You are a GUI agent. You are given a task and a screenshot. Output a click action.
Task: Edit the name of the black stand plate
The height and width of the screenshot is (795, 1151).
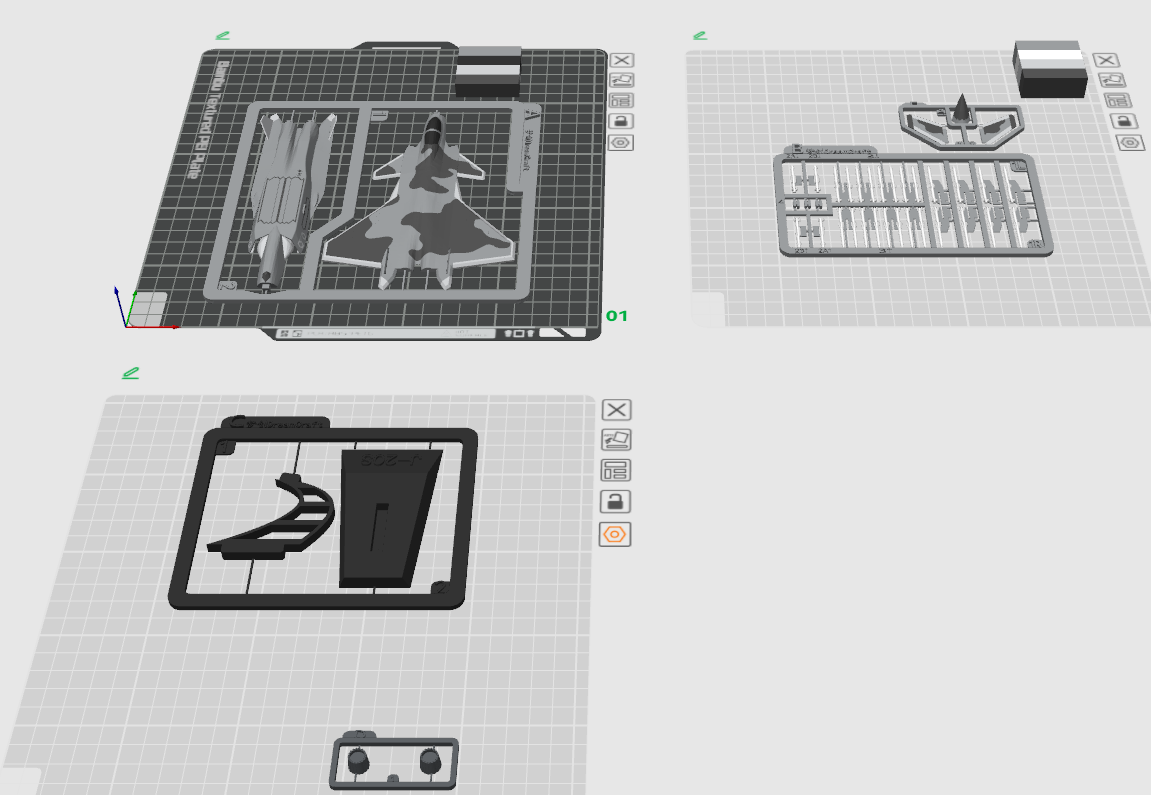[x=131, y=373]
